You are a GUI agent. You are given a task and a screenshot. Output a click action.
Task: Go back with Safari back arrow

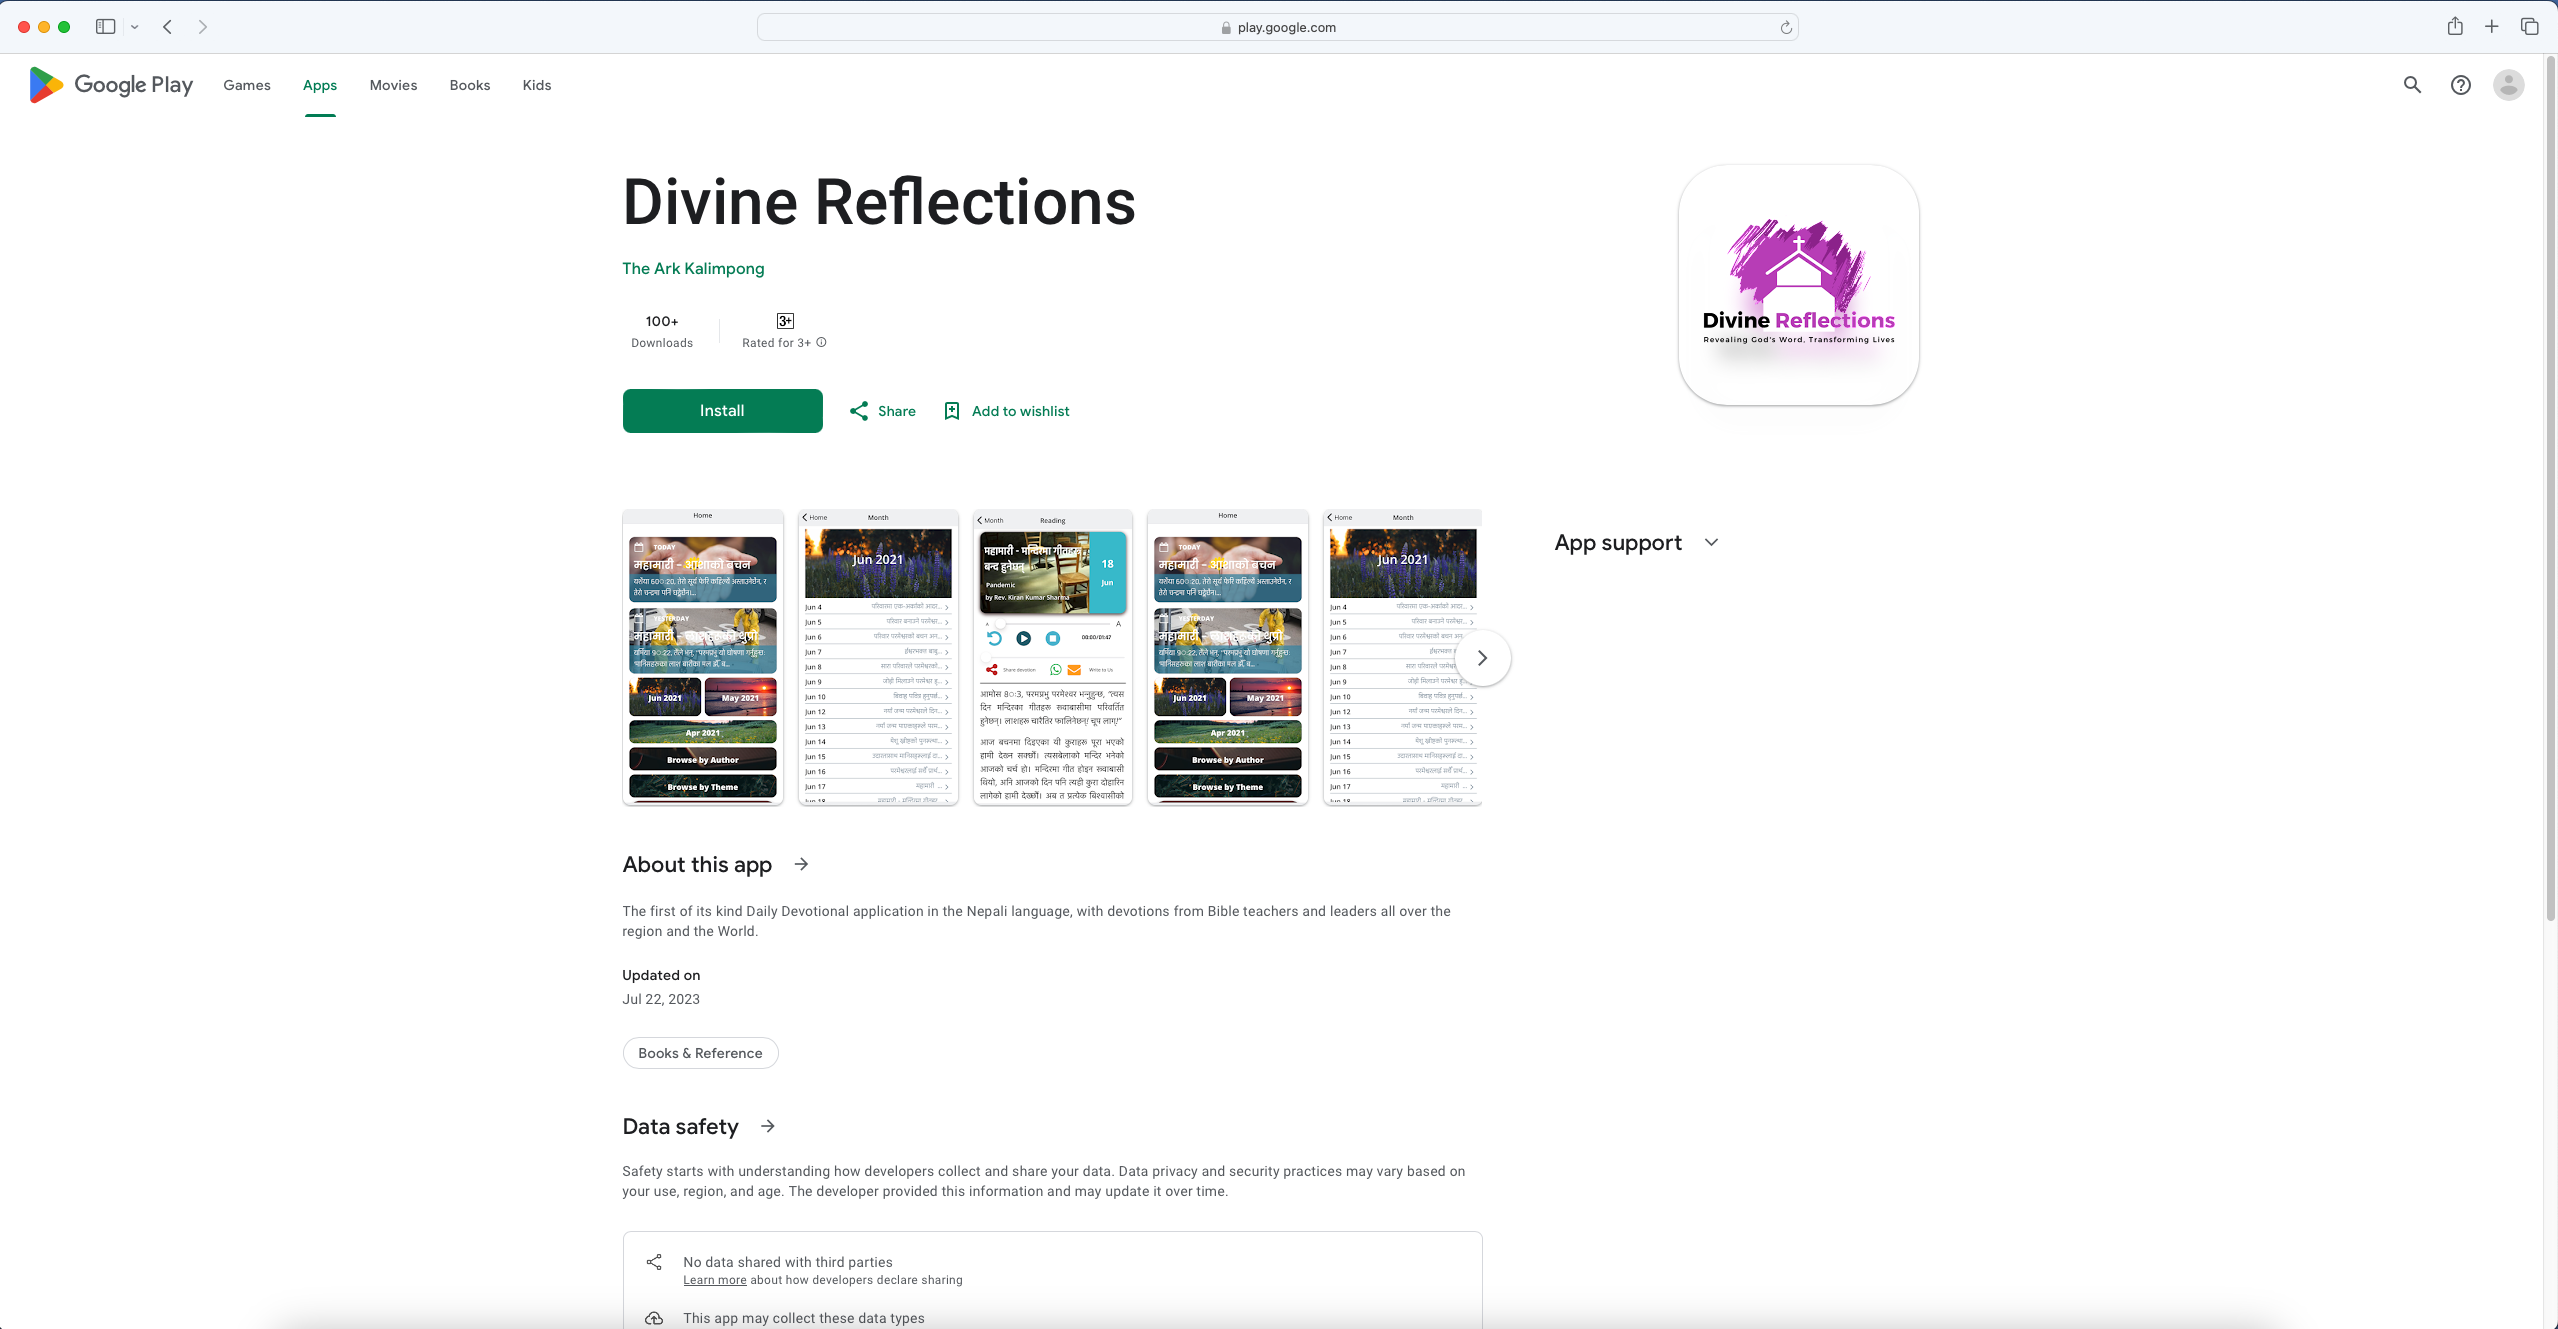pos(168,27)
